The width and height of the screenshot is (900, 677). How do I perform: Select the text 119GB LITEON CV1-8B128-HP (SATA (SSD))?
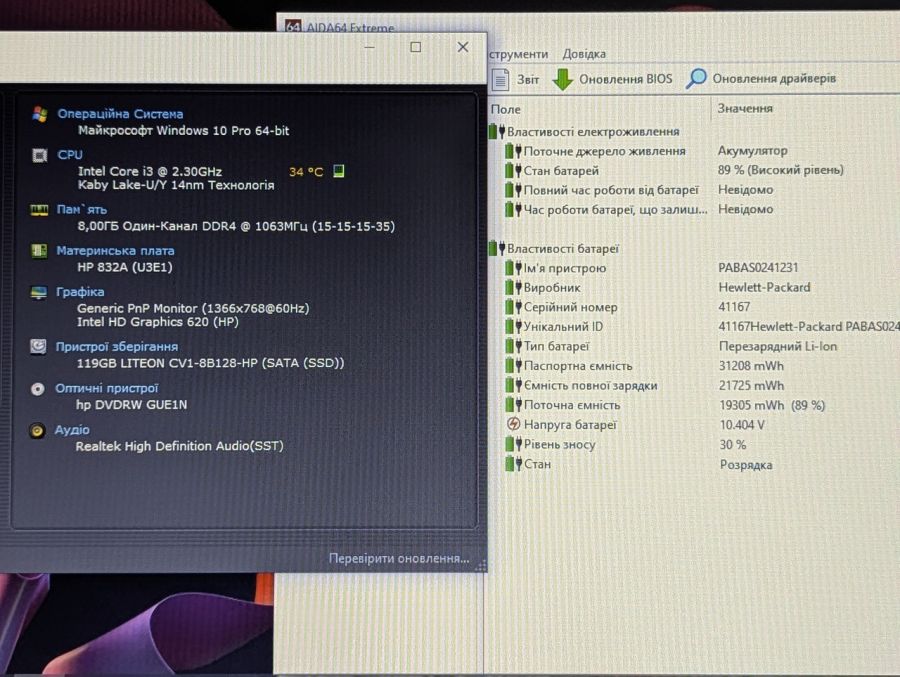click(x=210, y=363)
